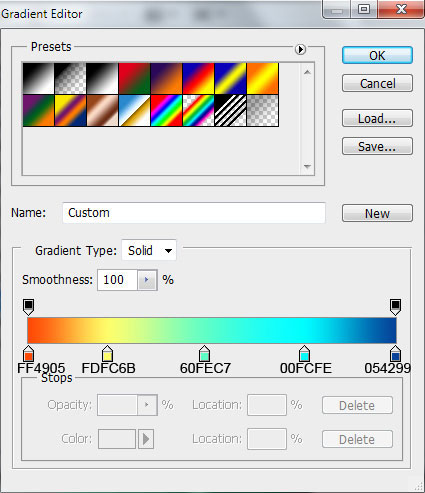Viewport: 425px width, 493px height.
Task: Click the Load... button
Action: click(377, 118)
